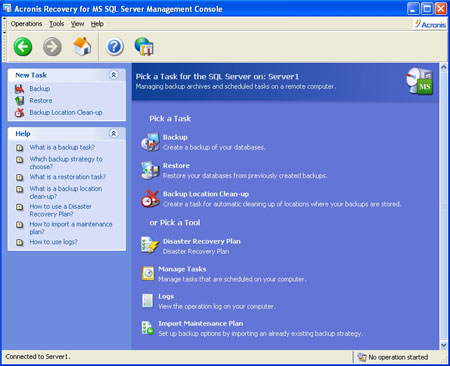Open the View menu
450x366 pixels.
[x=77, y=24]
